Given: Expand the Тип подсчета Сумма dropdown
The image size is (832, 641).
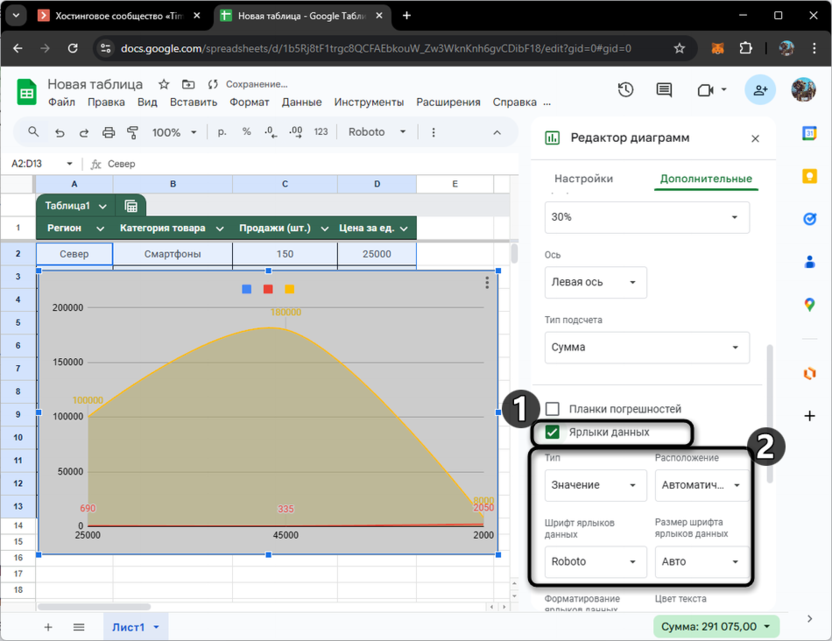Looking at the screenshot, I should tap(647, 347).
